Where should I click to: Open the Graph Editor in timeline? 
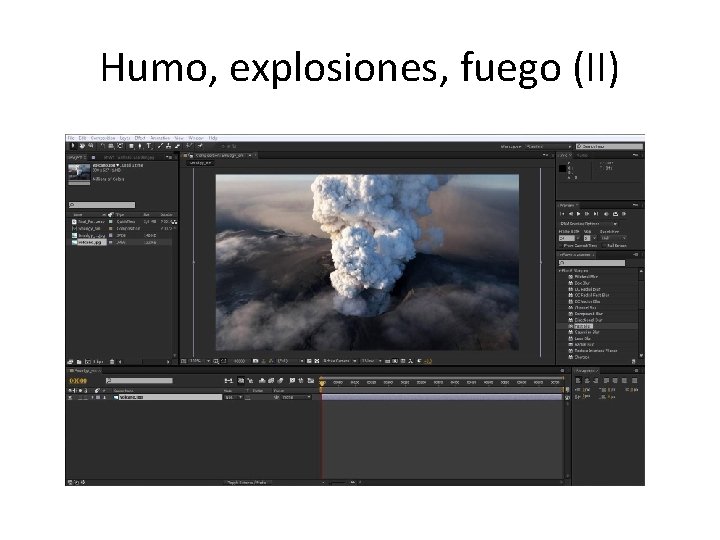[311, 381]
